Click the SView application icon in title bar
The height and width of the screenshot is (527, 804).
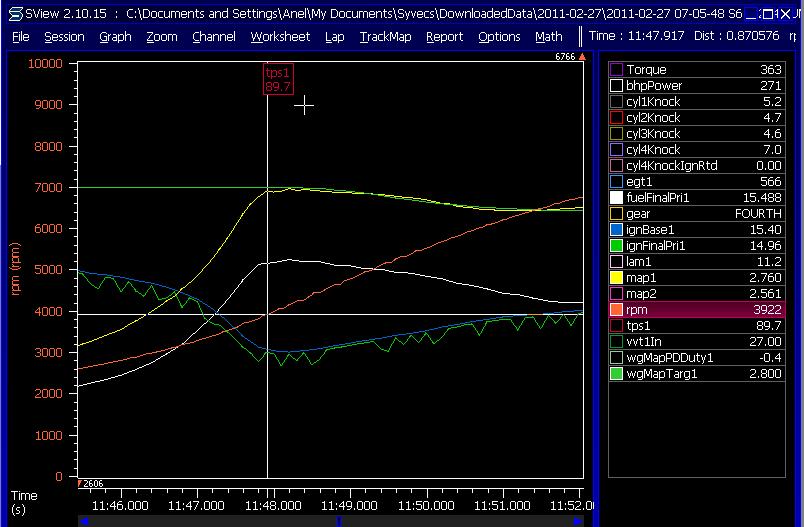pyautogui.click(x=15, y=14)
